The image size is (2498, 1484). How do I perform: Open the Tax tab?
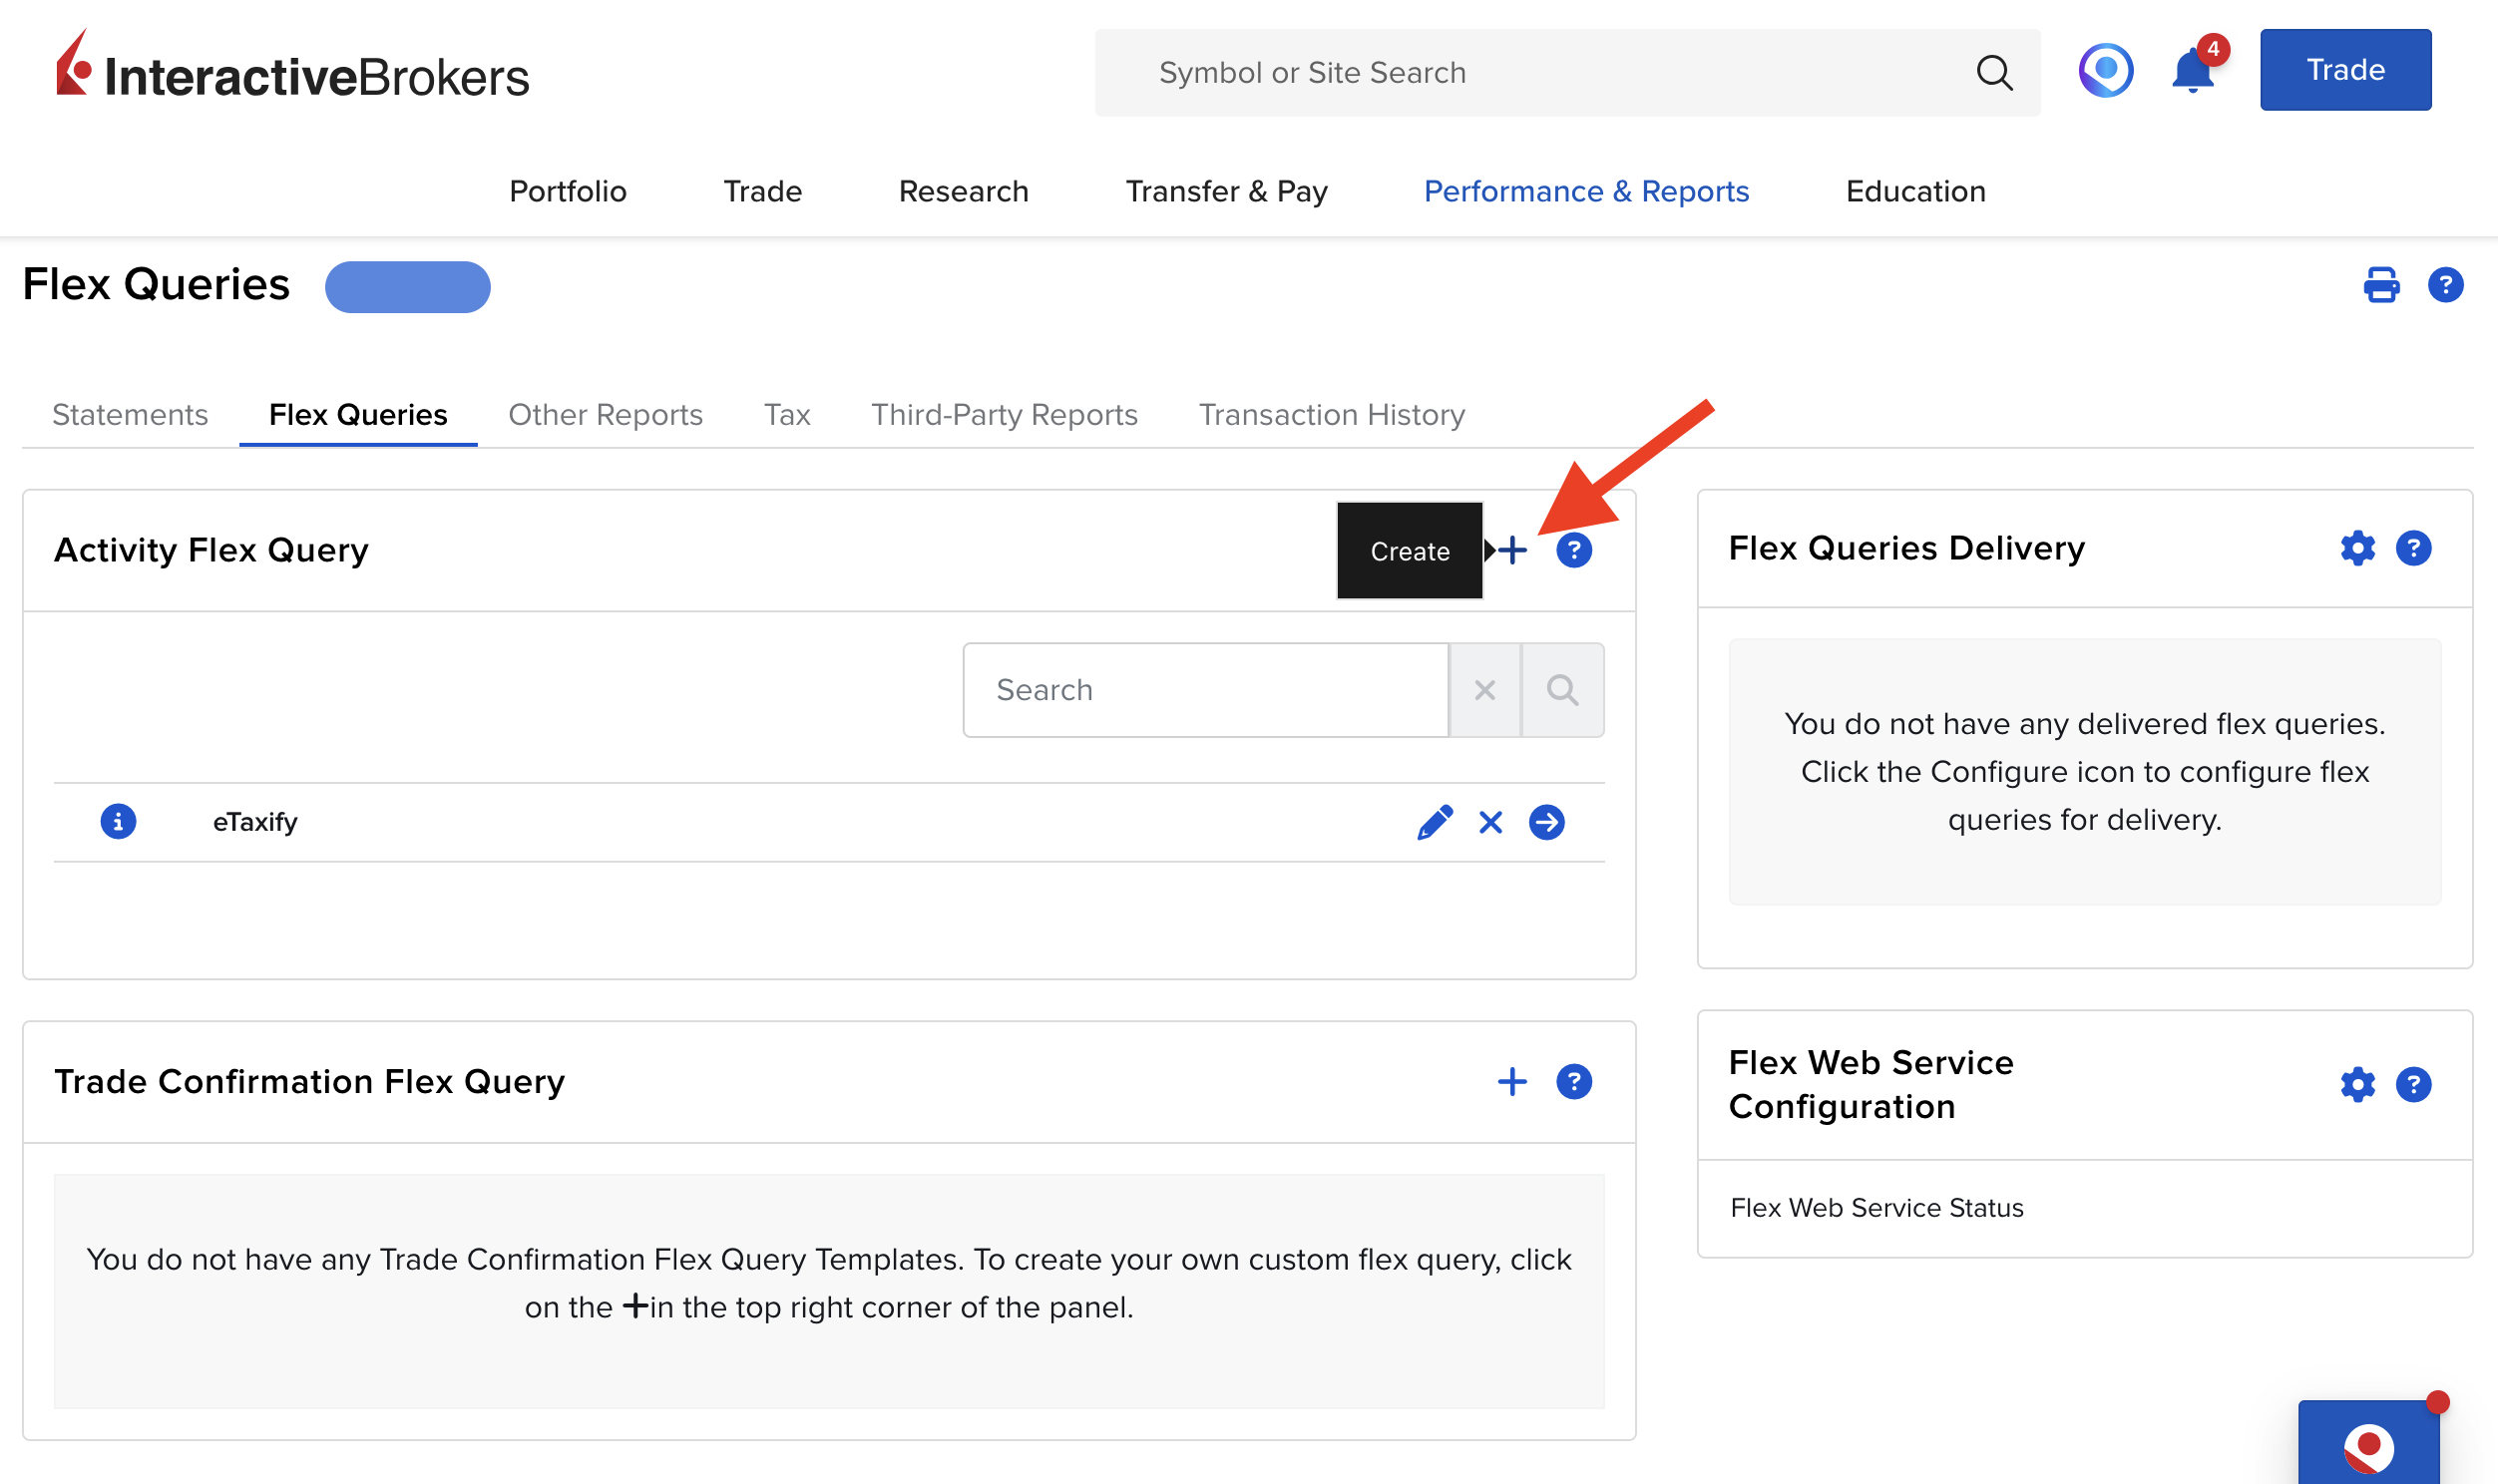point(787,414)
